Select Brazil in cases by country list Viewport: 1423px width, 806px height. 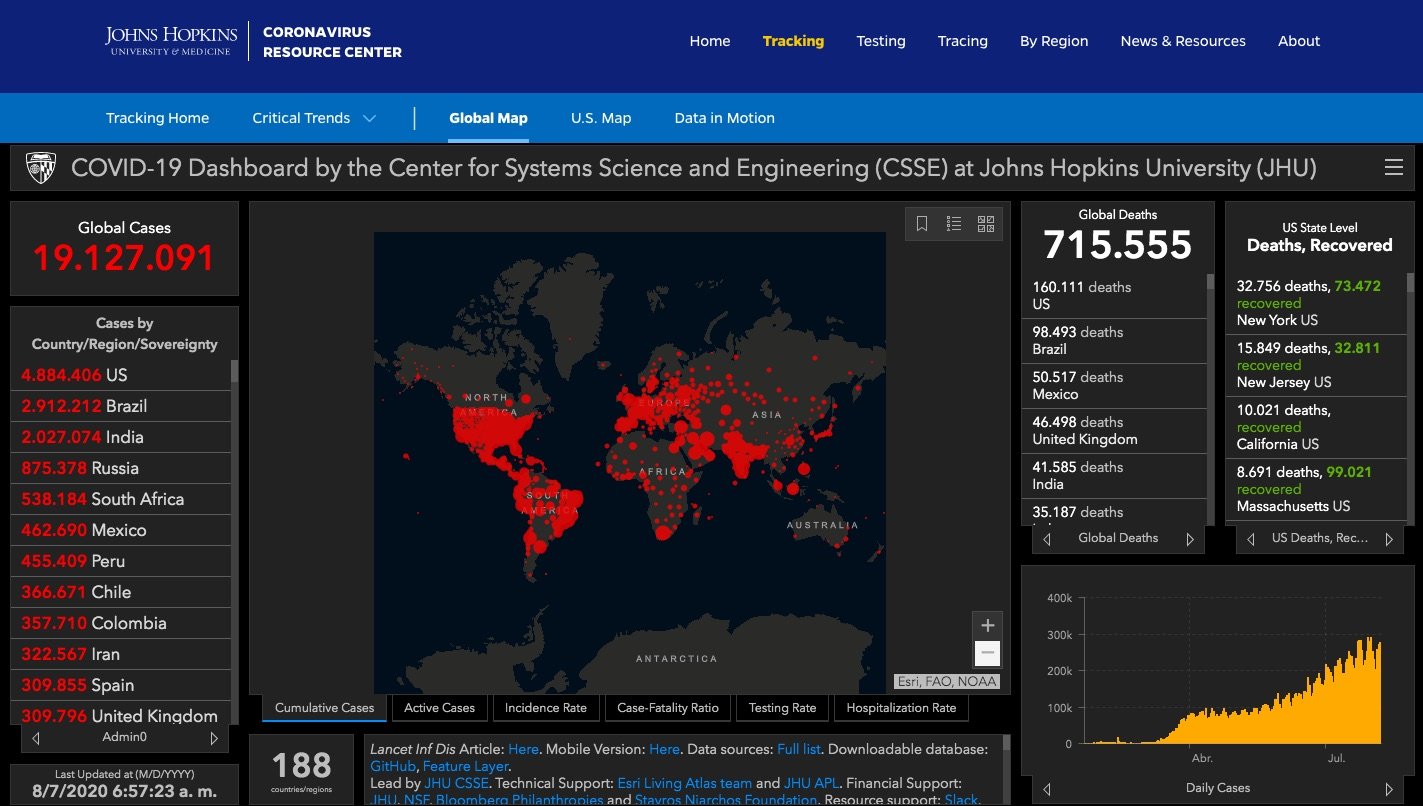tap(121, 406)
